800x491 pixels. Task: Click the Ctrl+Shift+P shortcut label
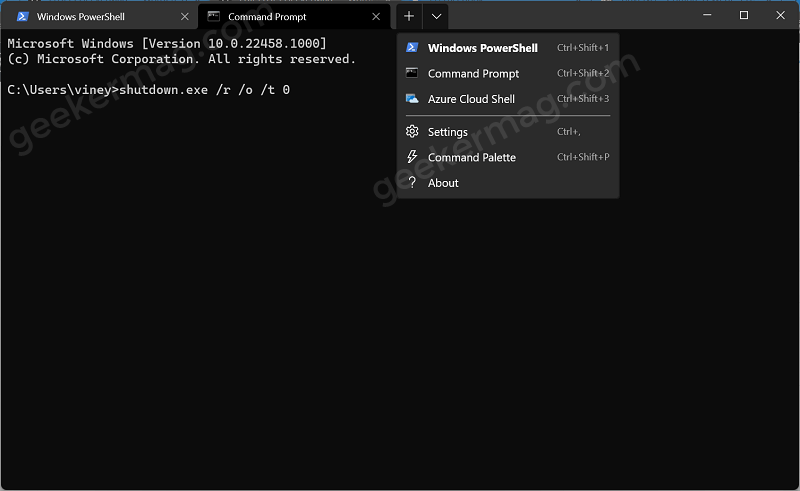pyautogui.click(x=583, y=157)
